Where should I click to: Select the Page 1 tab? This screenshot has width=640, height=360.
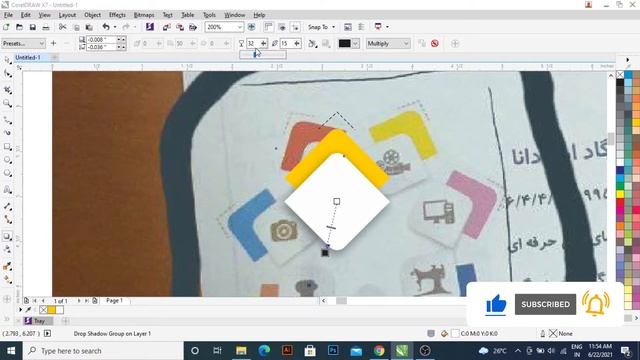[x=114, y=300]
